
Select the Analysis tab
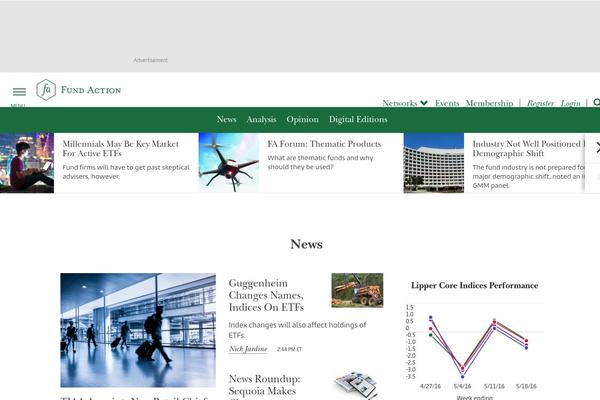point(261,119)
